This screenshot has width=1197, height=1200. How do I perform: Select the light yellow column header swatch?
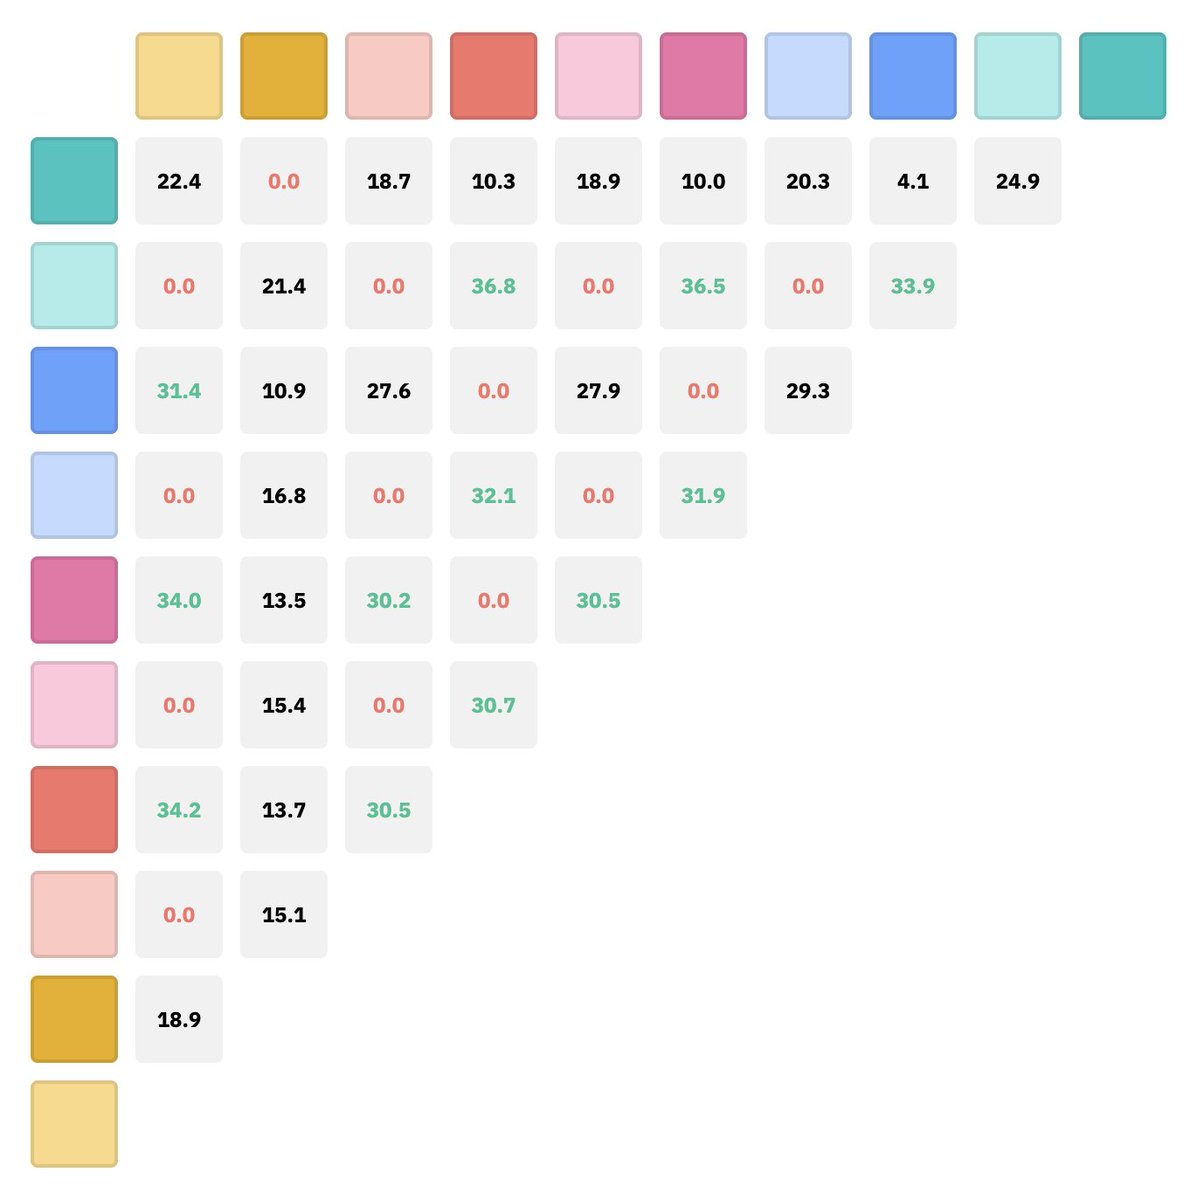179,76
